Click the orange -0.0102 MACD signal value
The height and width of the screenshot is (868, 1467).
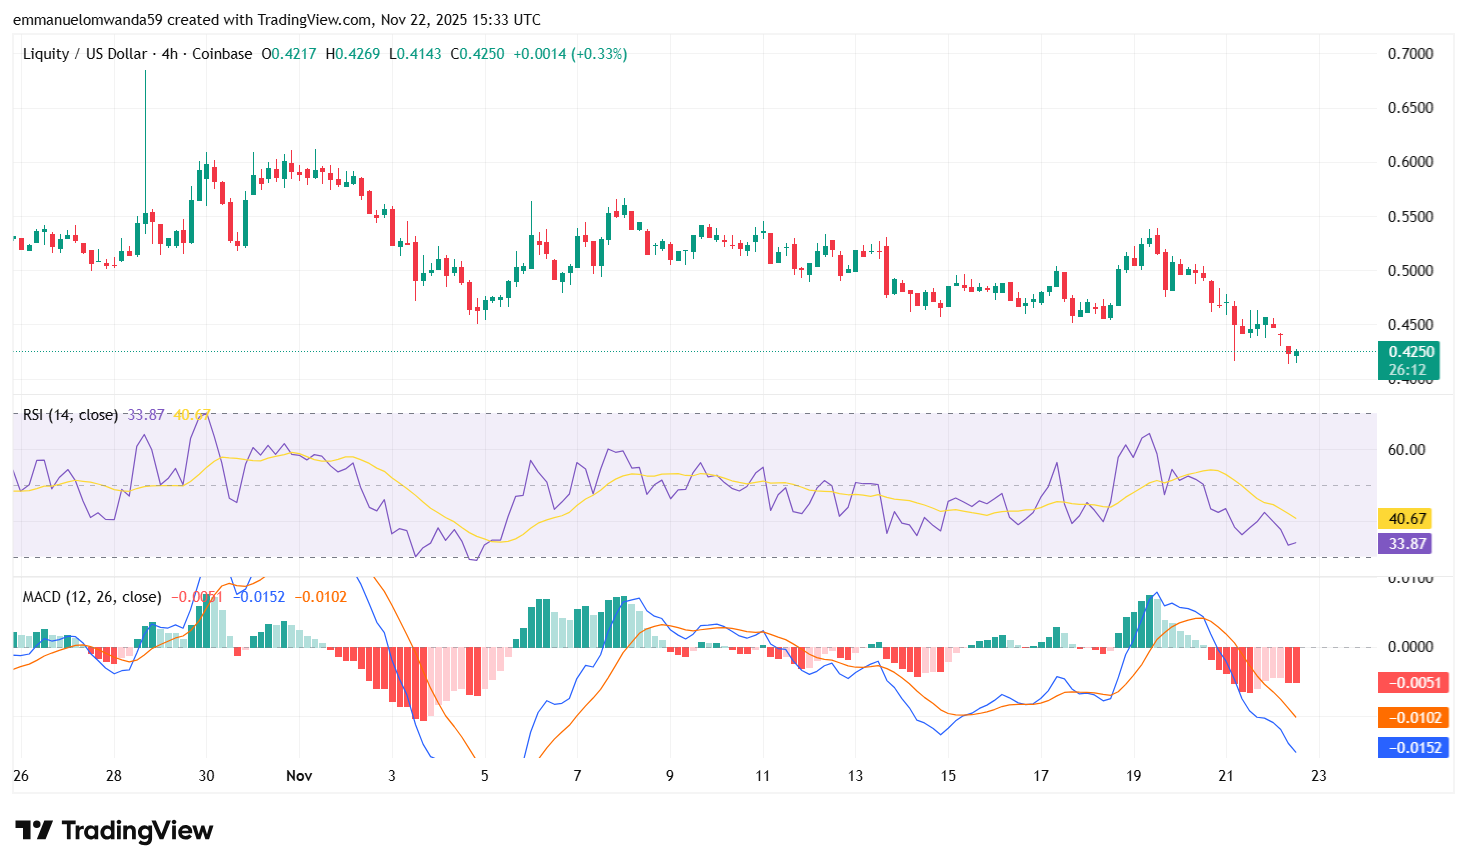click(x=1413, y=716)
